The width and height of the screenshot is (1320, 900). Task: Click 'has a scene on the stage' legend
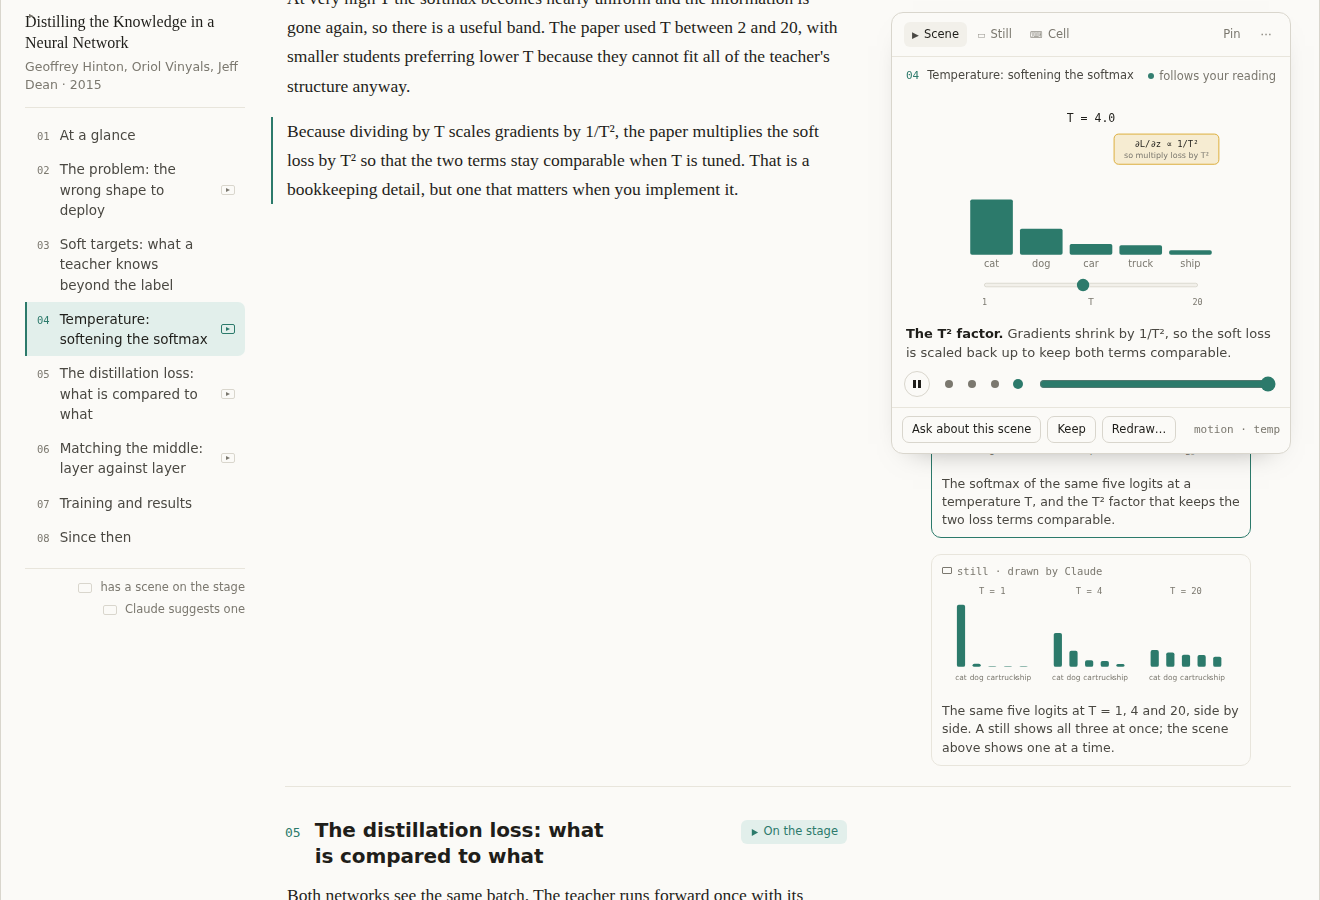pyautogui.click(x=162, y=587)
